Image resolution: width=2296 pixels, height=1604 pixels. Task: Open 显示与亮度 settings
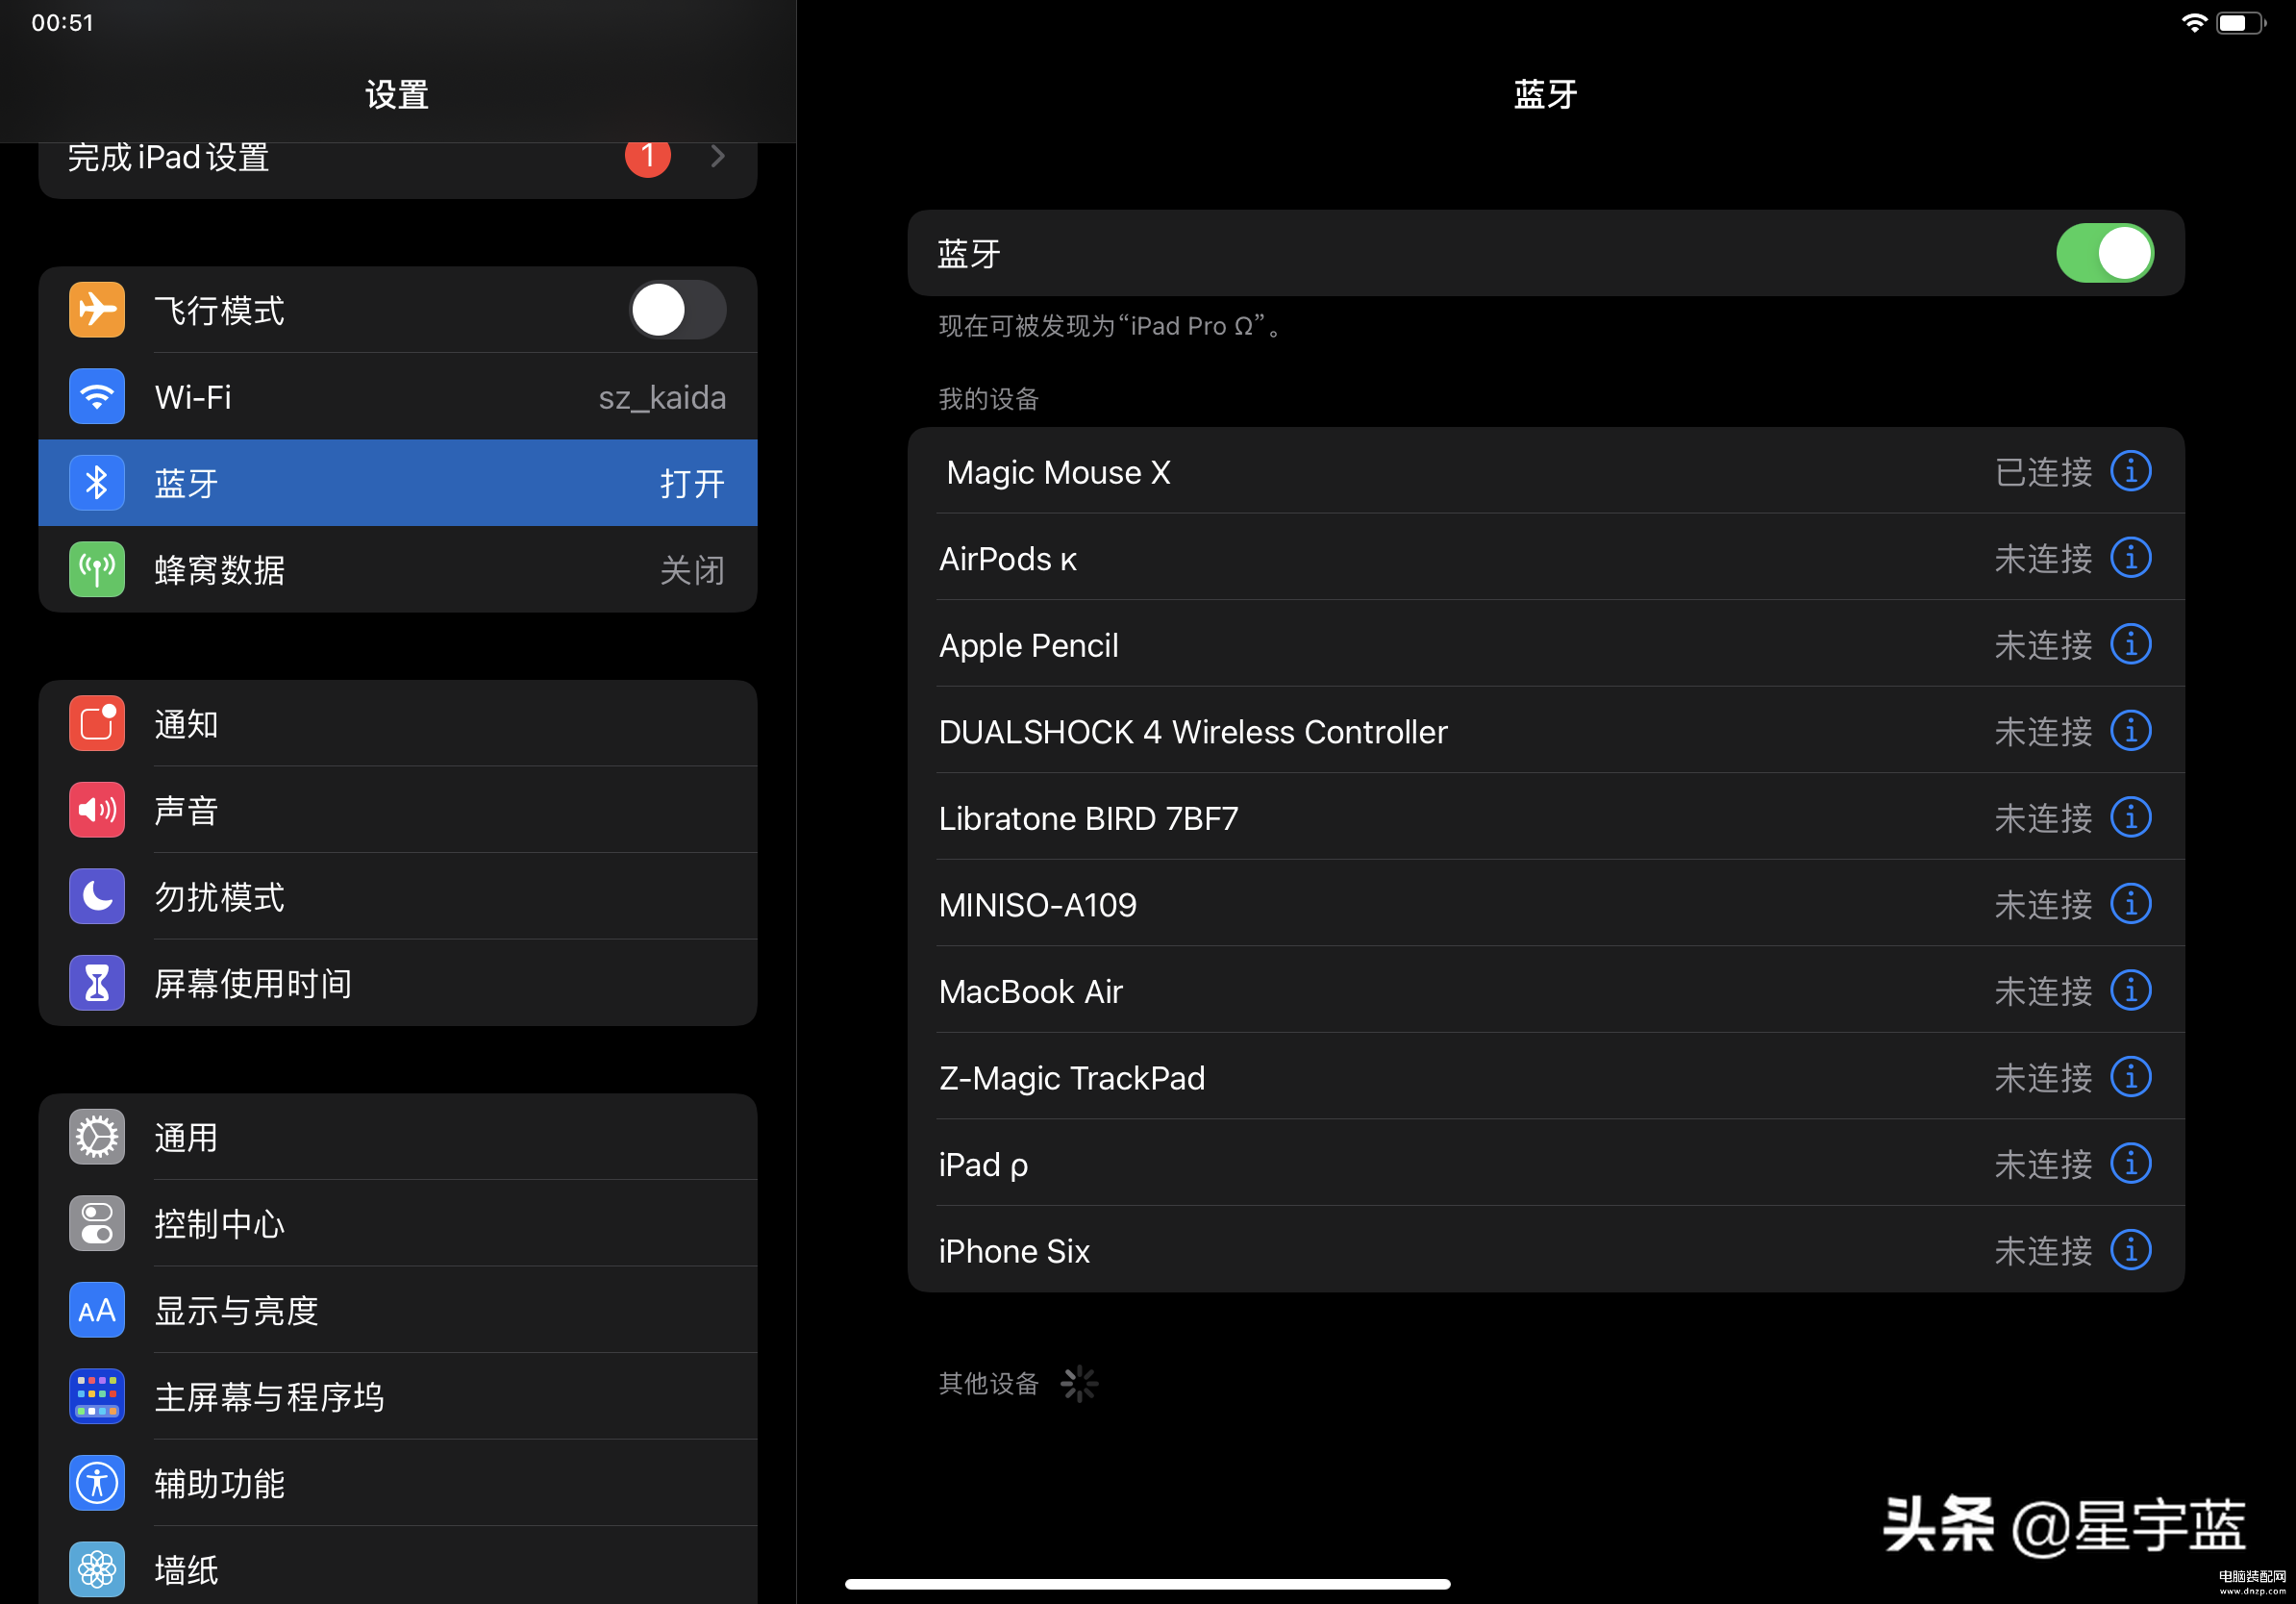tap(398, 1310)
